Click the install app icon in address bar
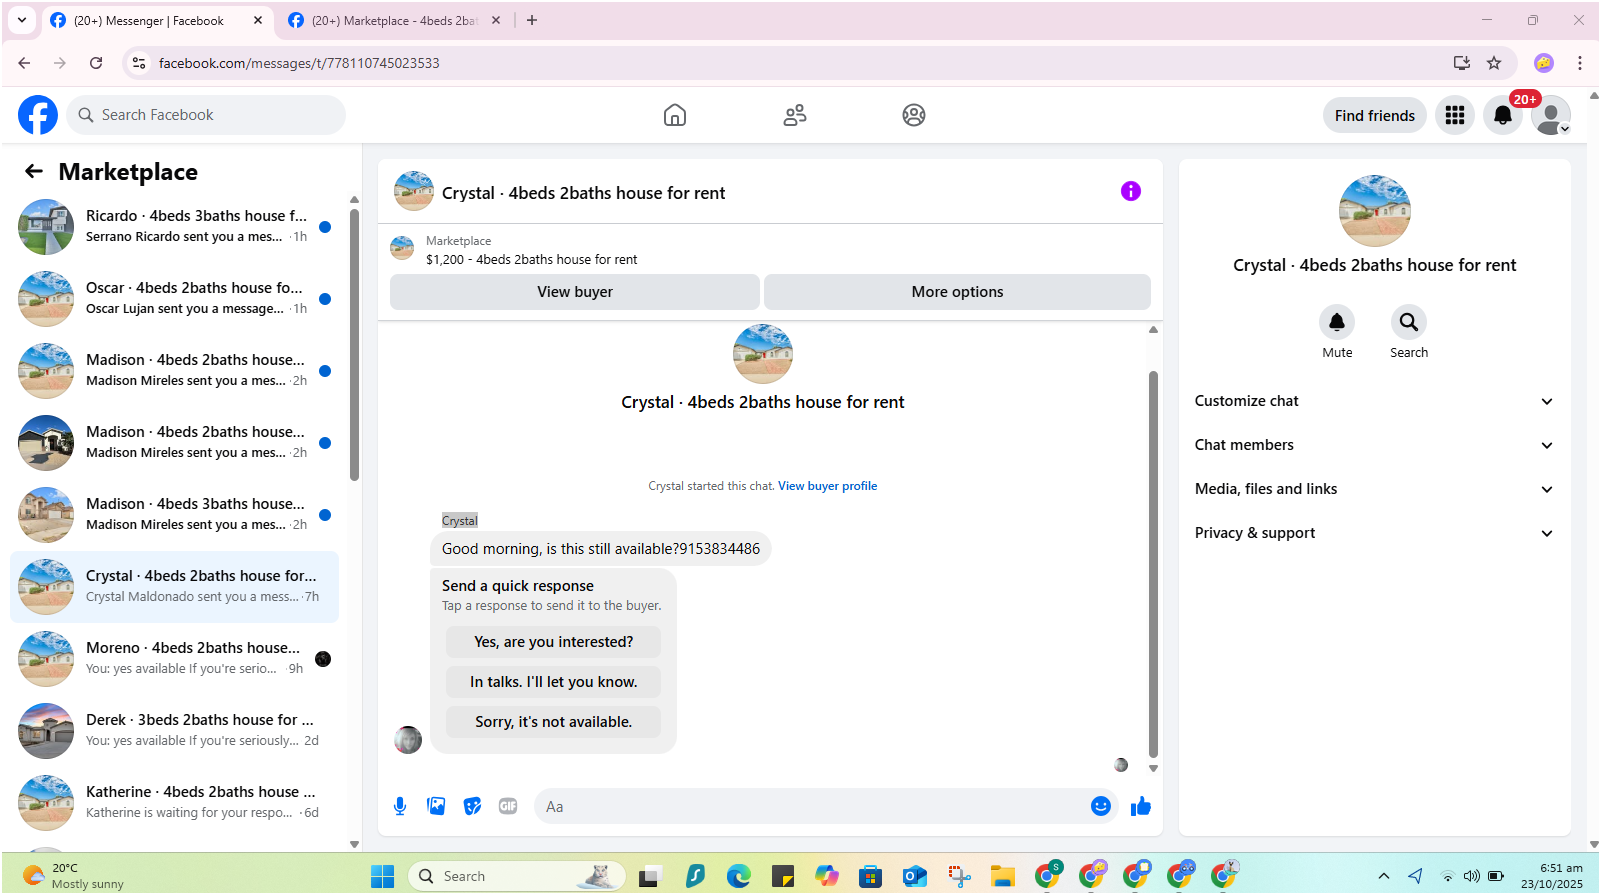The height and width of the screenshot is (895, 1601). [1462, 63]
